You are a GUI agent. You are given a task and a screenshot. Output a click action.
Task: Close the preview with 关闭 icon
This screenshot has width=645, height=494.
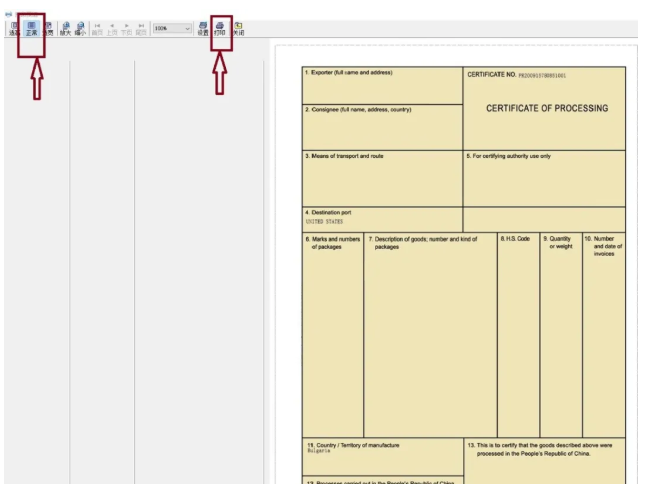click(238, 28)
